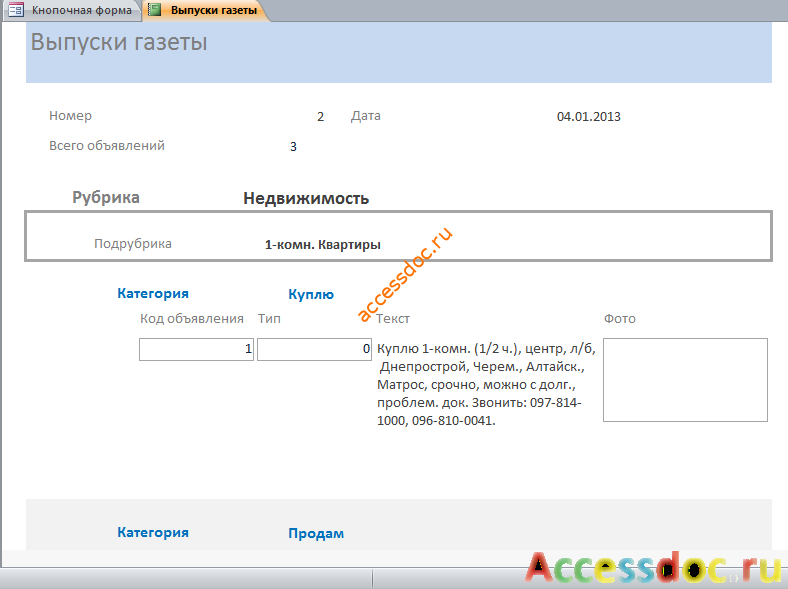Click the Фото column header

tap(620, 319)
